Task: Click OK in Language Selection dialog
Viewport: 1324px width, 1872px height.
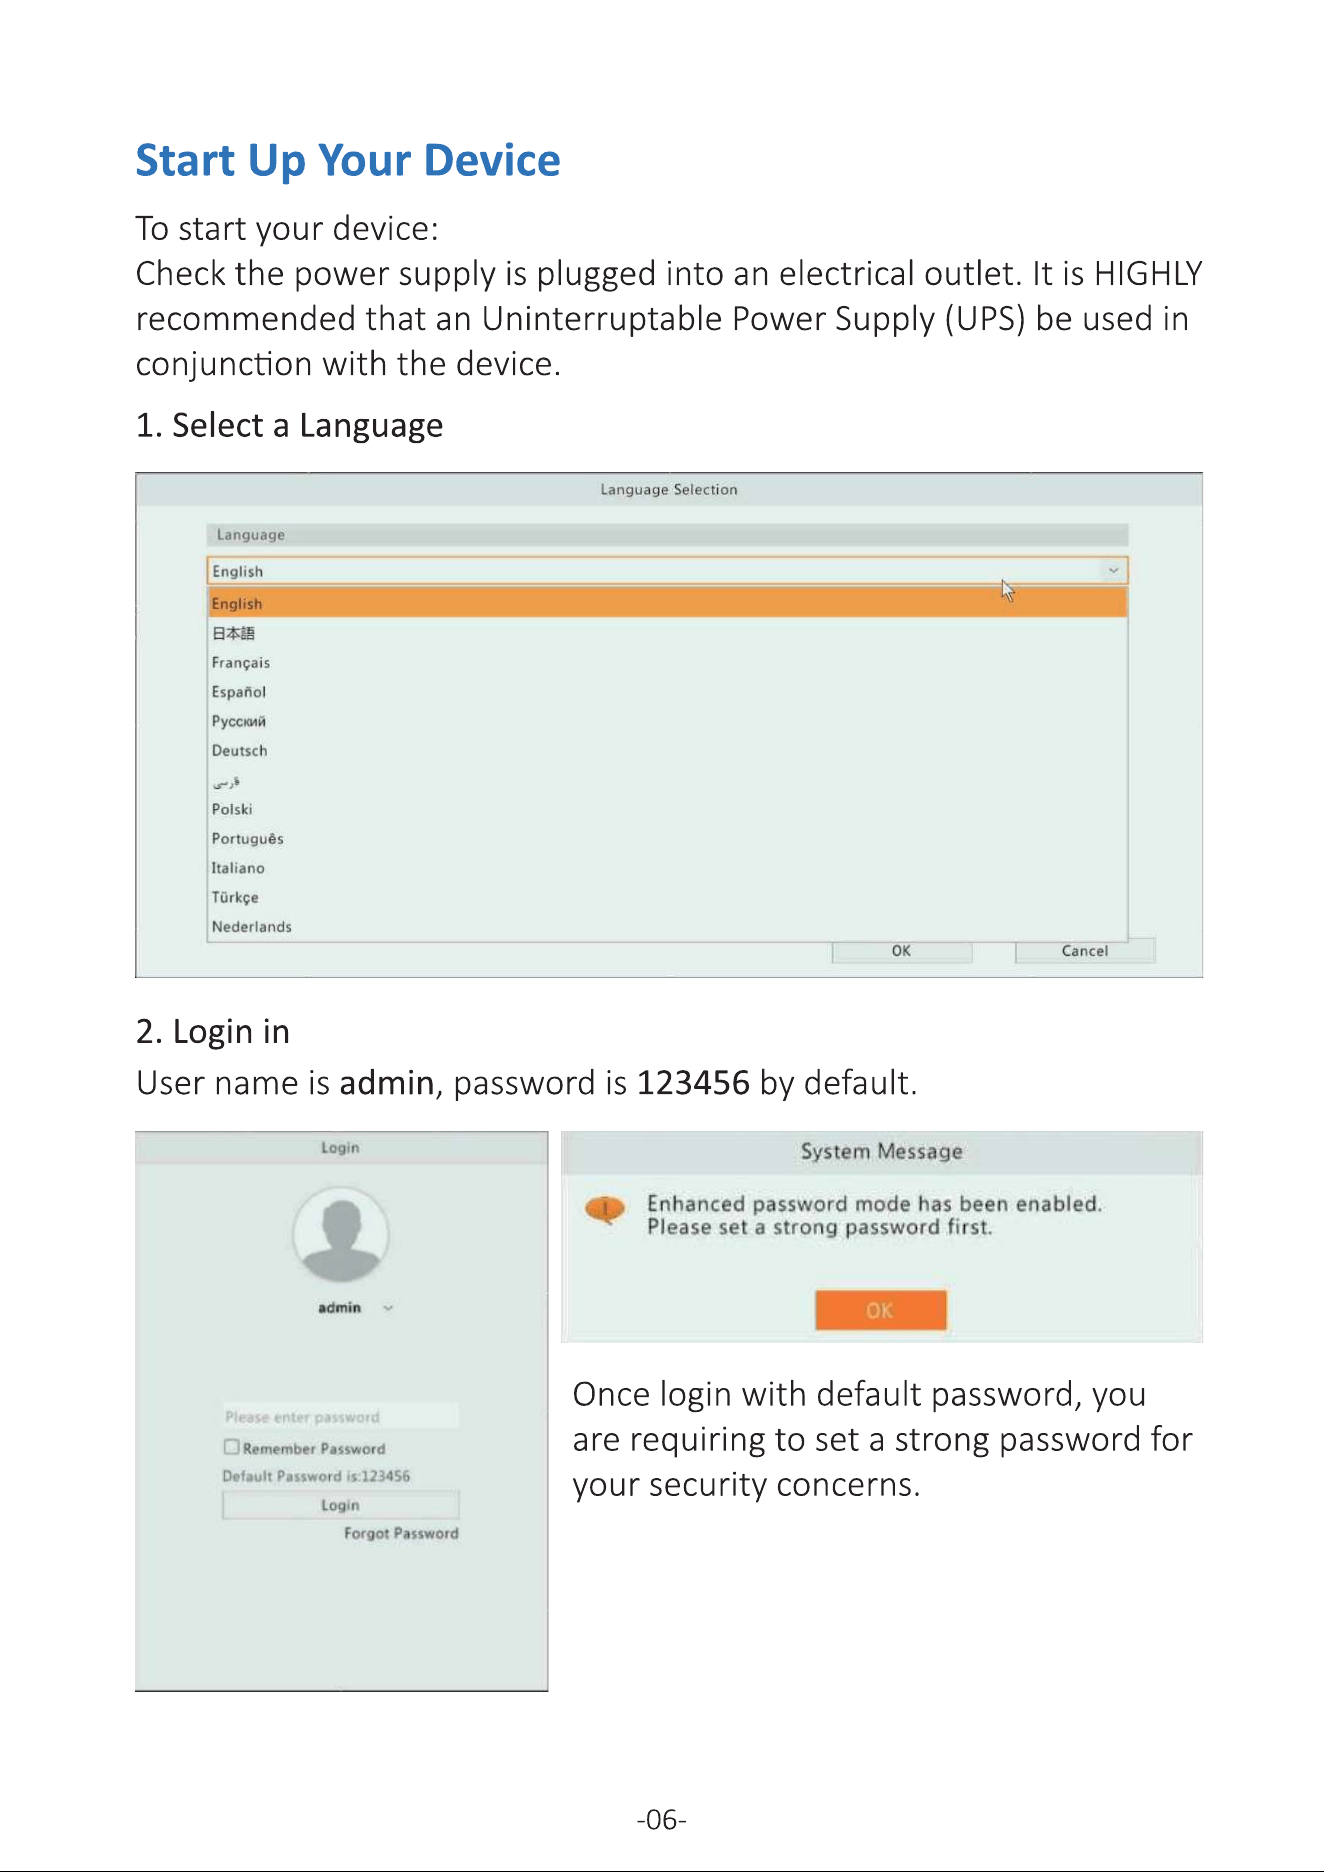Action: 901,951
